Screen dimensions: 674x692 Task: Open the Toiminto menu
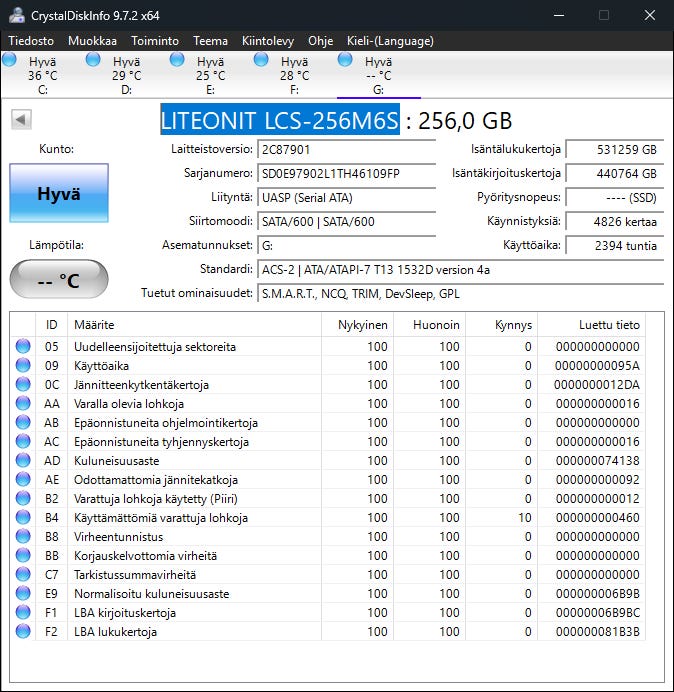[x=155, y=41]
